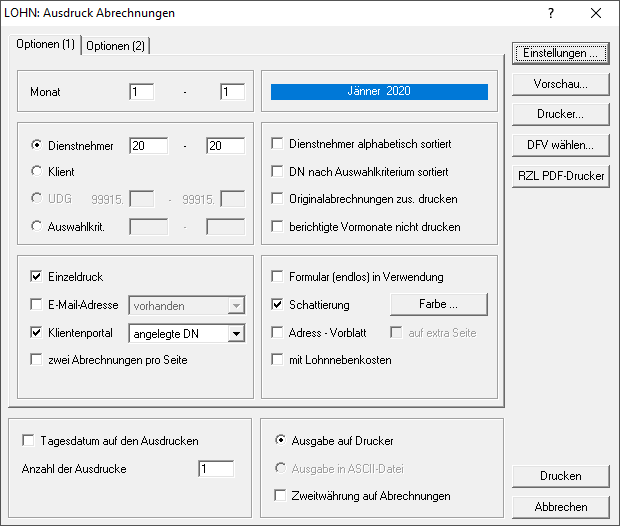The image size is (620, 526).
Task: Select the RZL PDF-Drucker button
Action: tap(559, 176)
